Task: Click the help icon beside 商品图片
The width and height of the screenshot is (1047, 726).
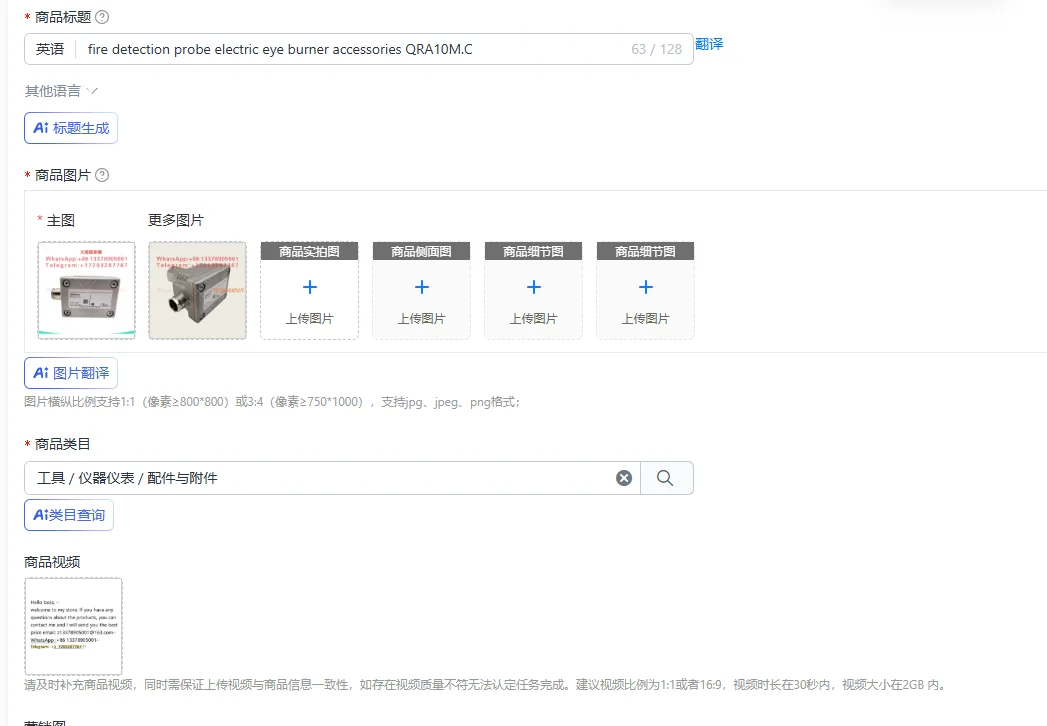Action: tap(102, 175)
